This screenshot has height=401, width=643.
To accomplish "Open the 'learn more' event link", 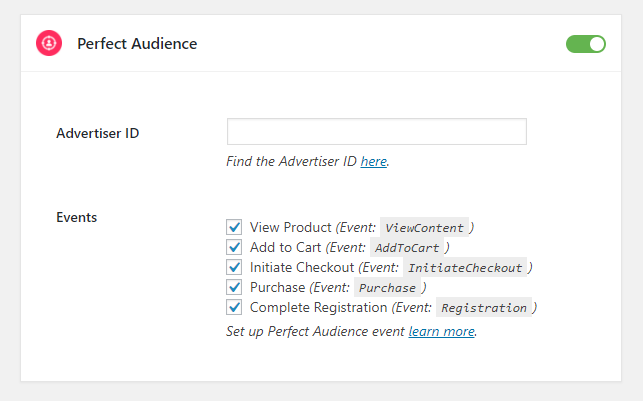I will click(x=442, y=331).
